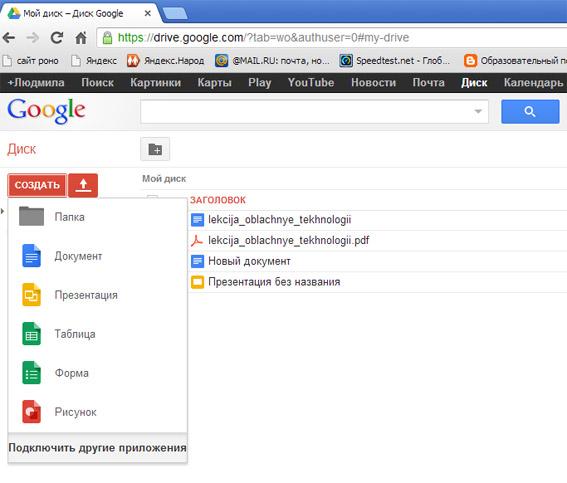Viewport: 567px width, 483px height.
Task: Click the Google logo
Action: [x=46, y=111]
